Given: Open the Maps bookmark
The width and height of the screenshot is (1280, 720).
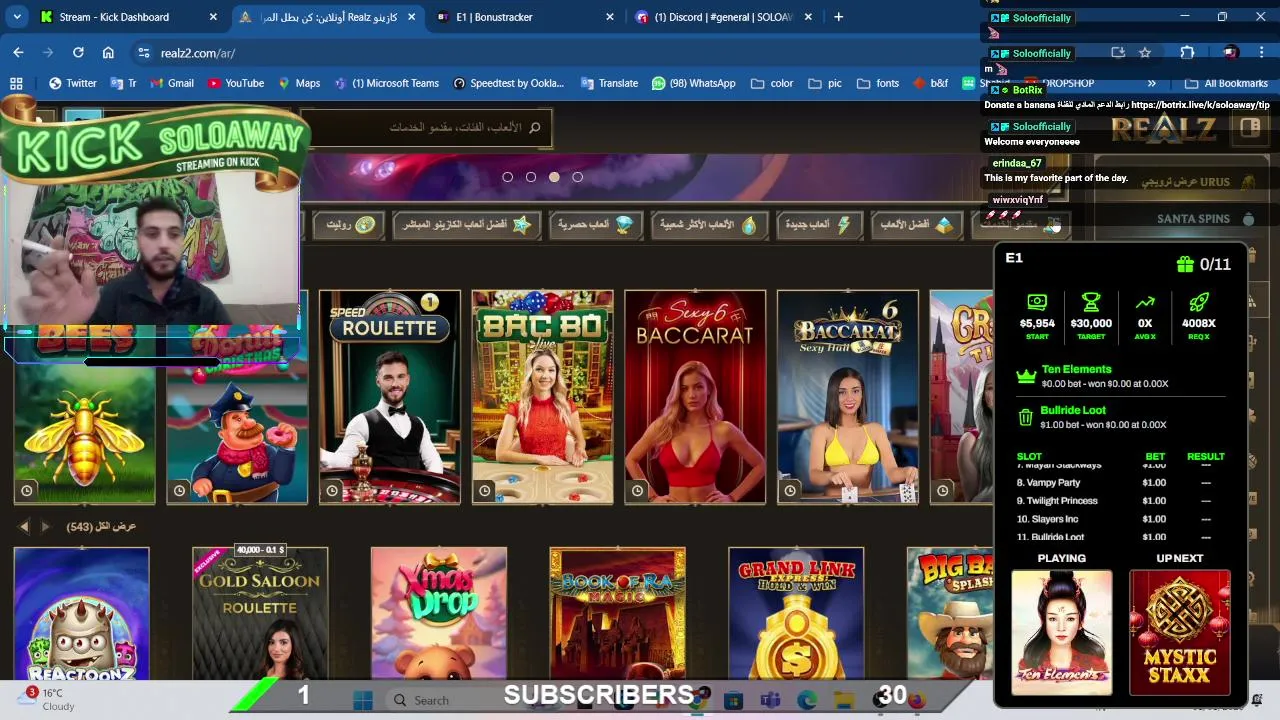Looking at the screenshot, I should pos(298,83).
